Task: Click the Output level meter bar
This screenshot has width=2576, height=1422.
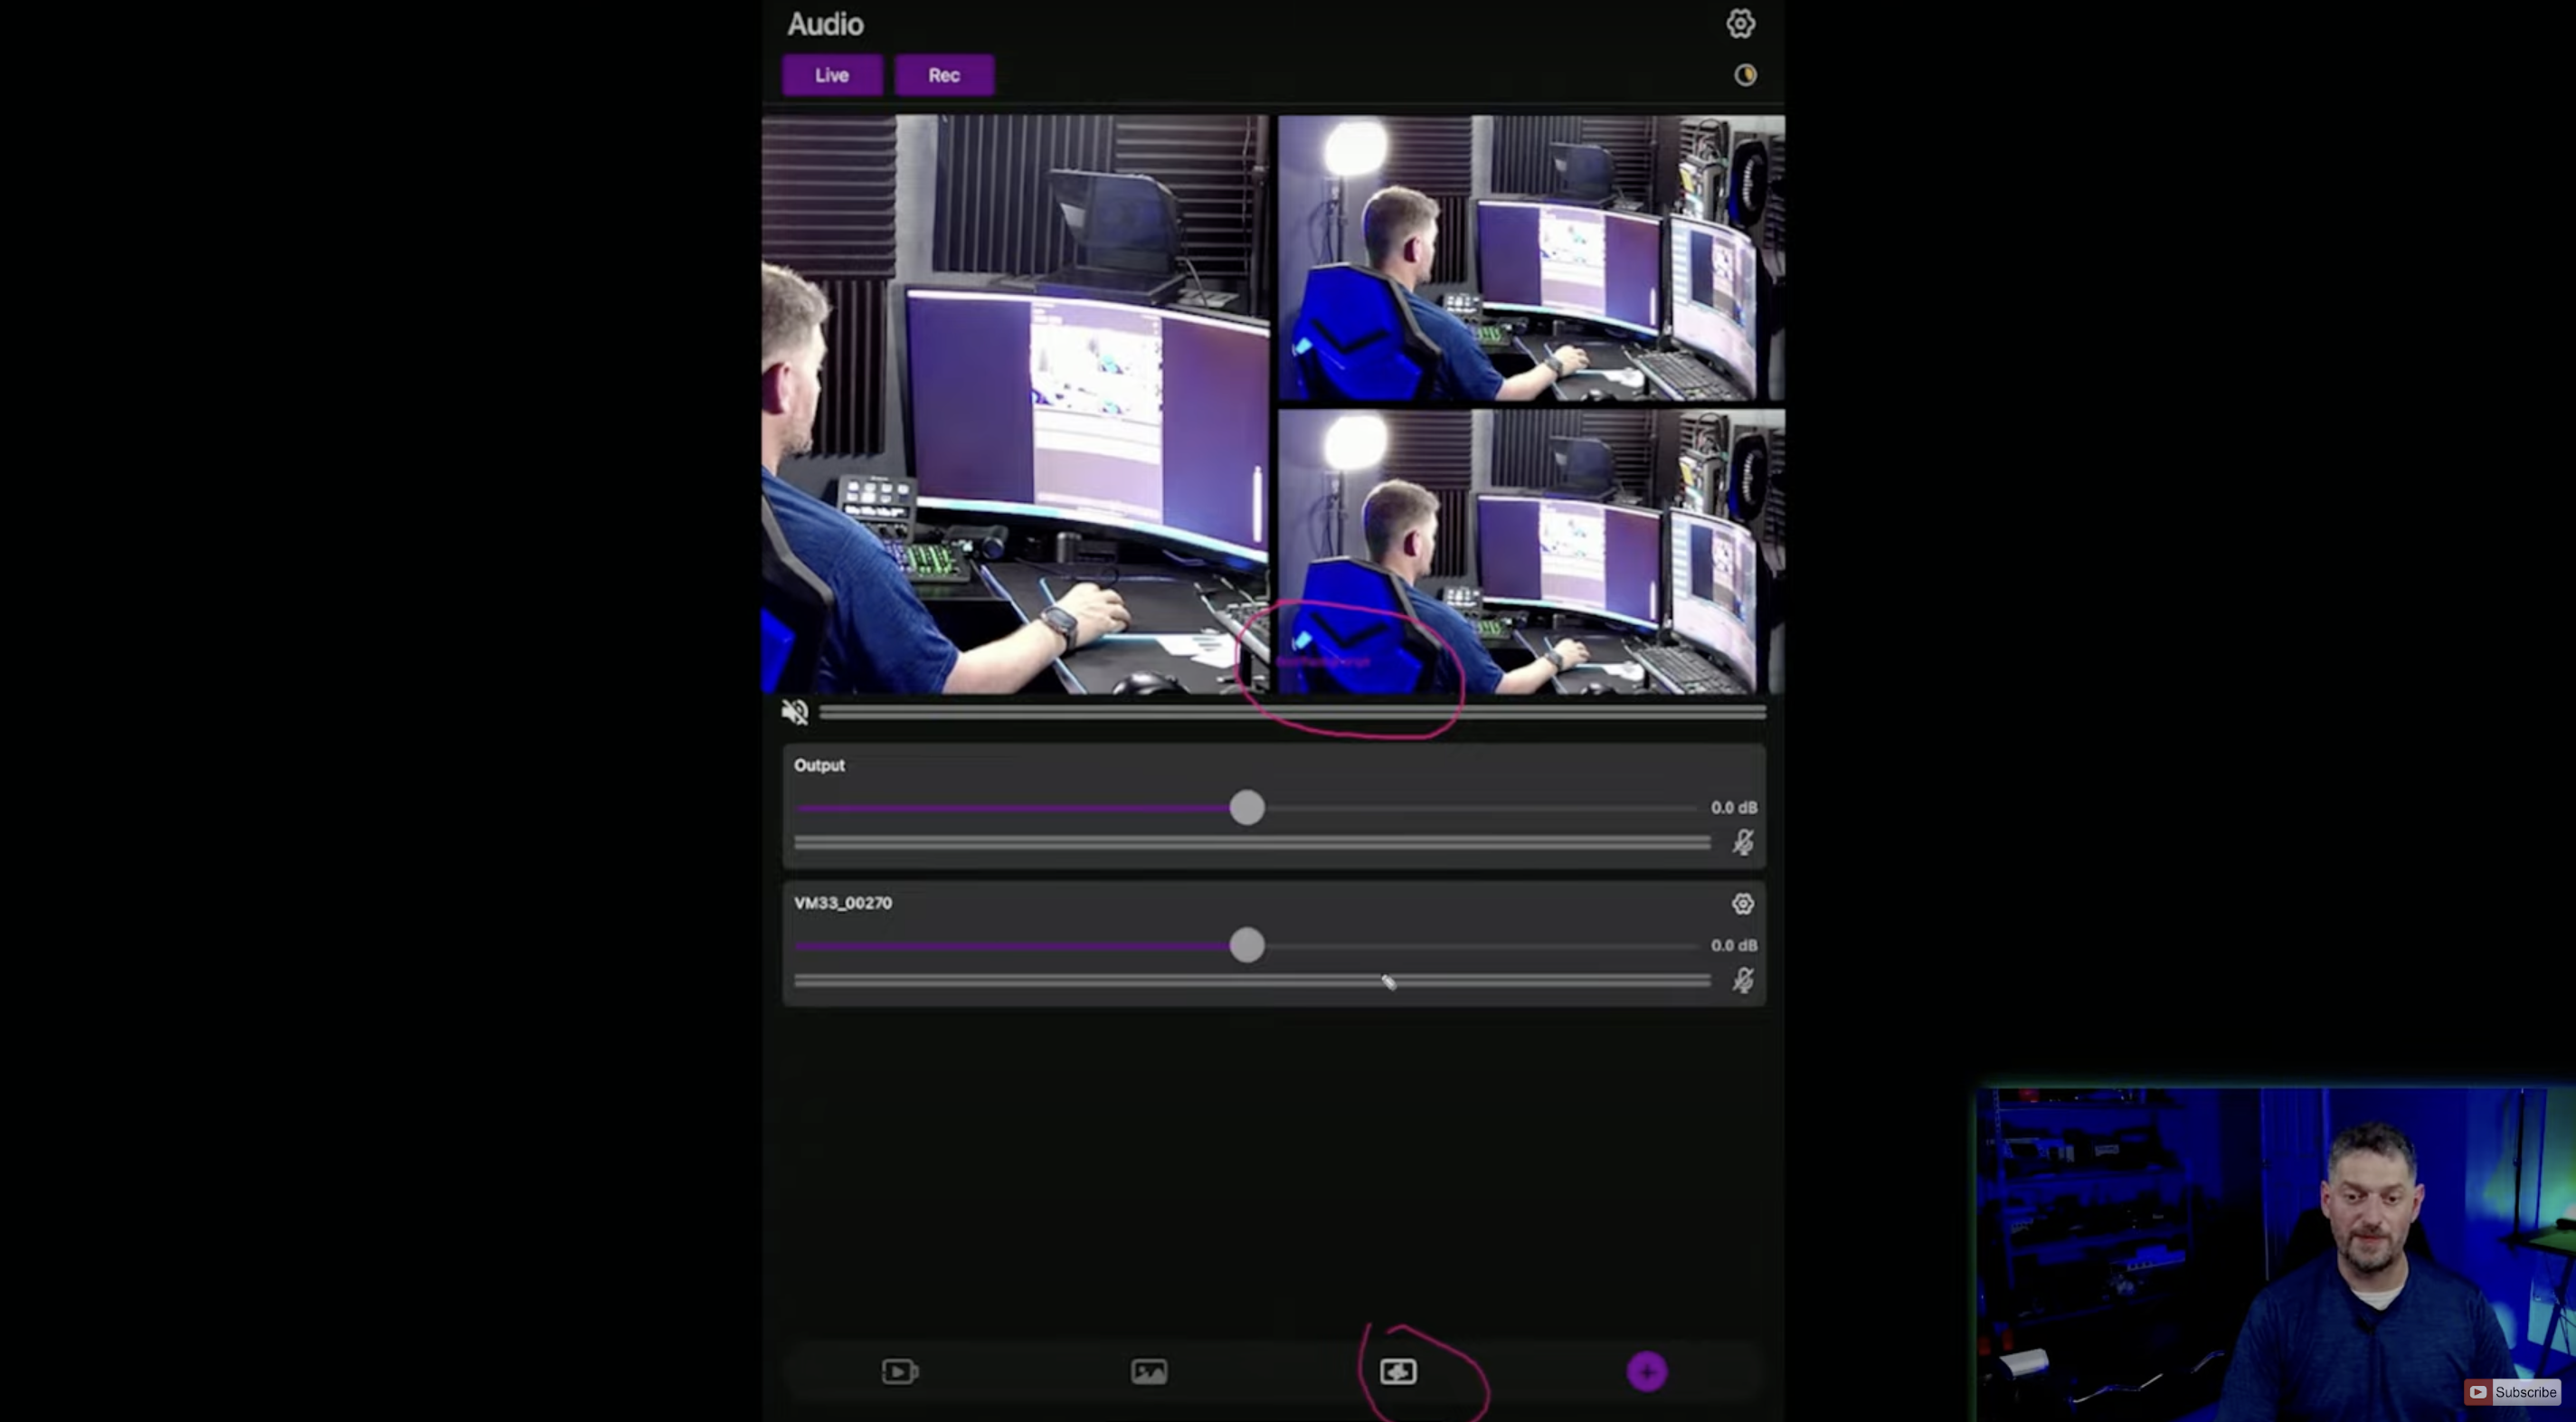Action: pyautogui.click(x=1252, y=844)
